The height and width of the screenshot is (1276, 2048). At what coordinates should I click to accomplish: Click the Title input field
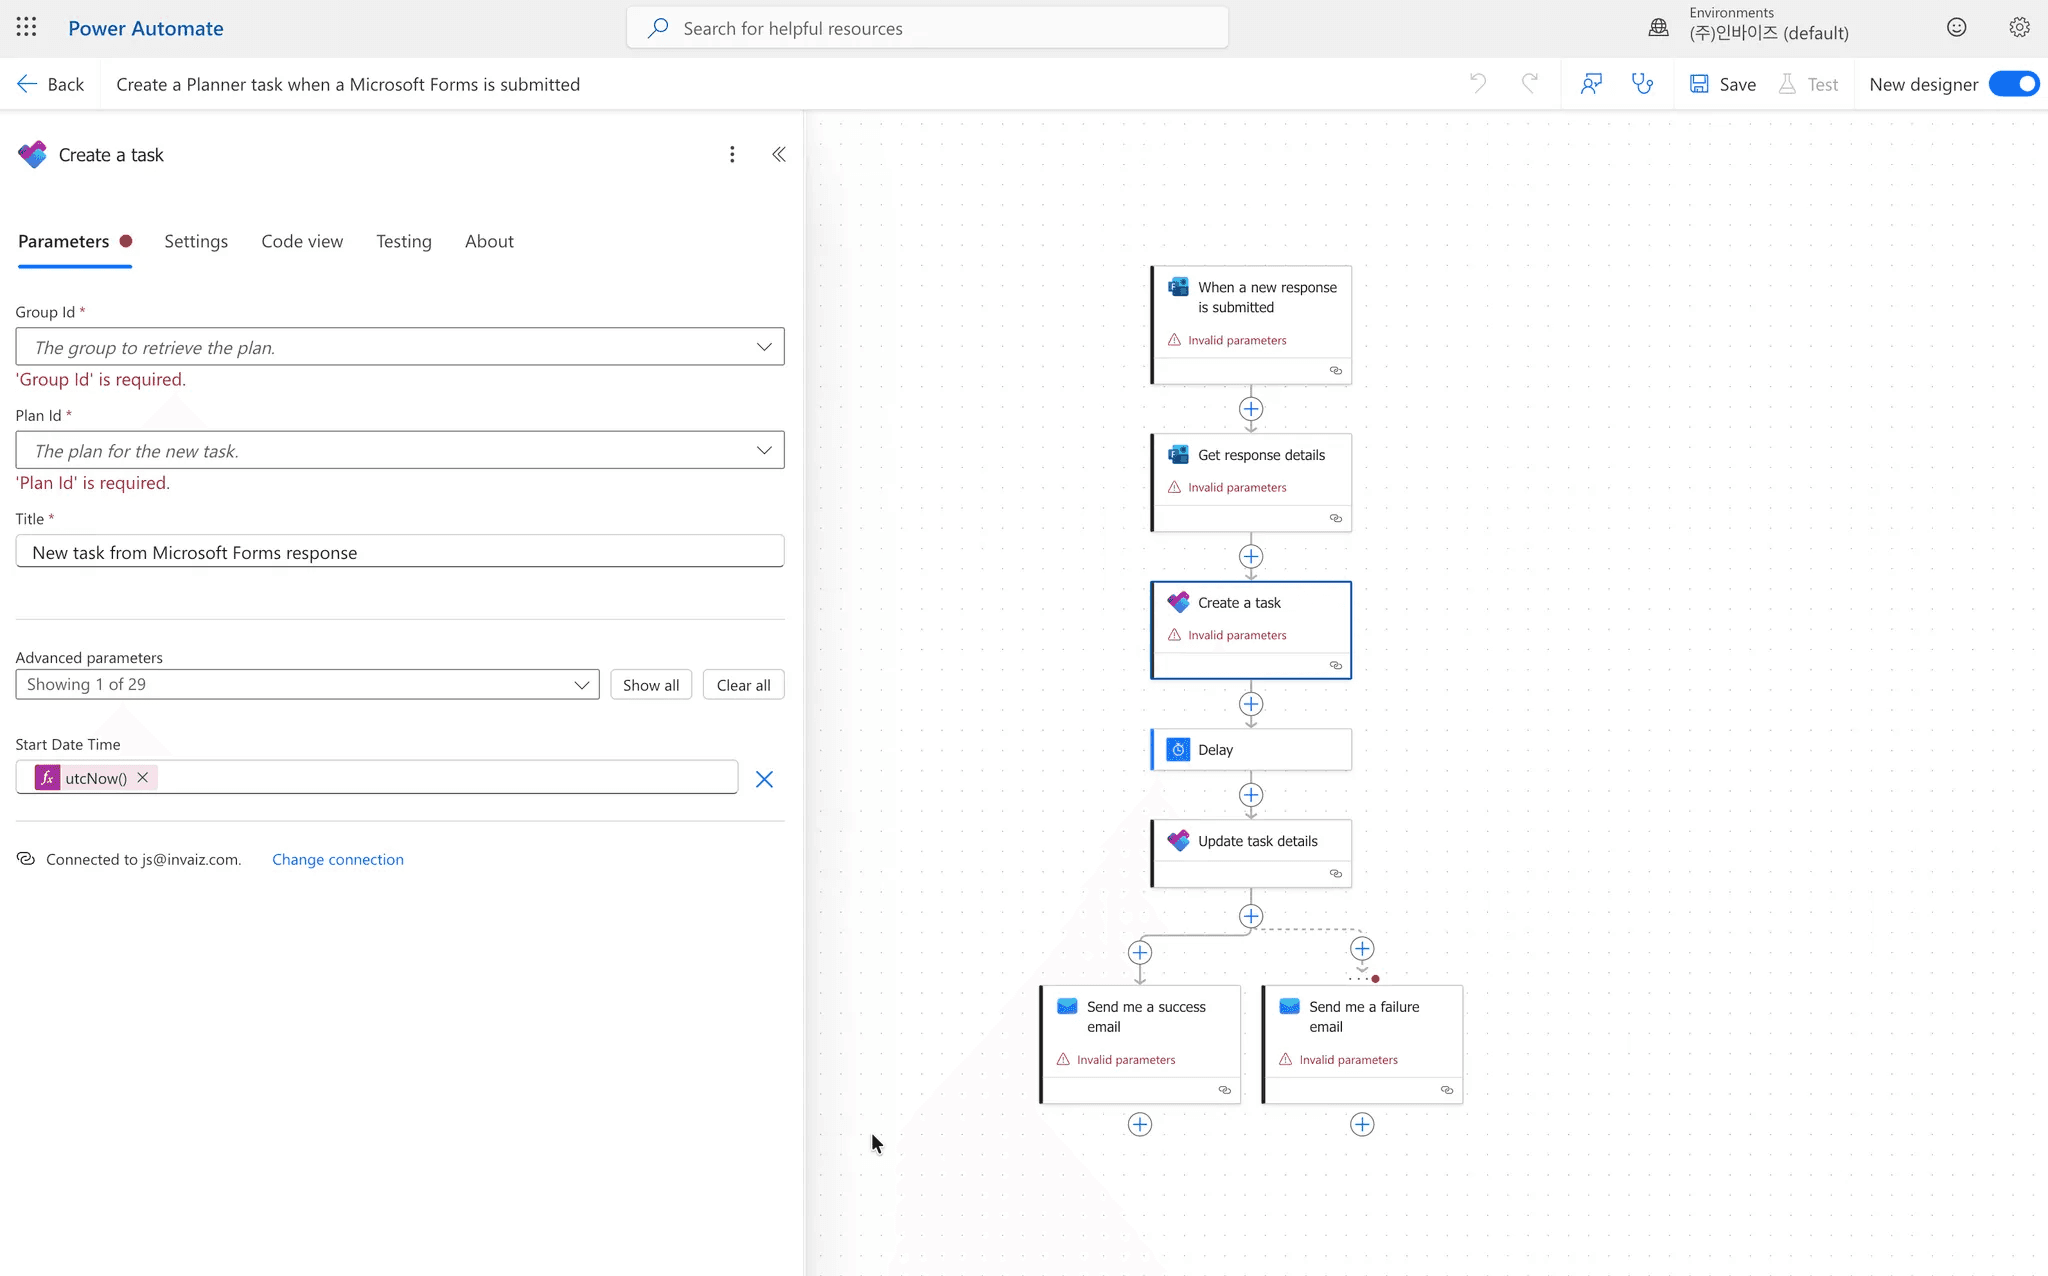400,551
